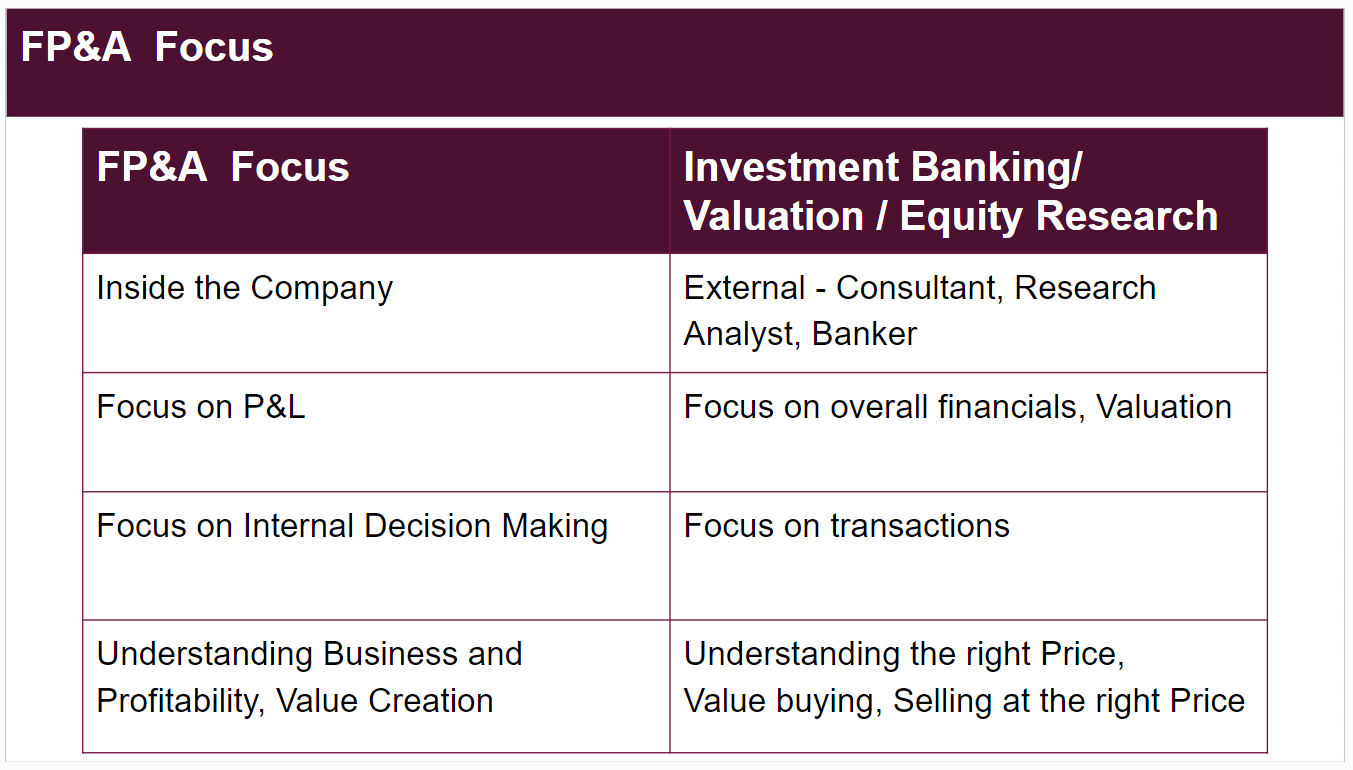Screen dimensions: 1353x770
Task: Select 'Focus on overall financials, Valuation' cell
Action: (x=968, y=432)
